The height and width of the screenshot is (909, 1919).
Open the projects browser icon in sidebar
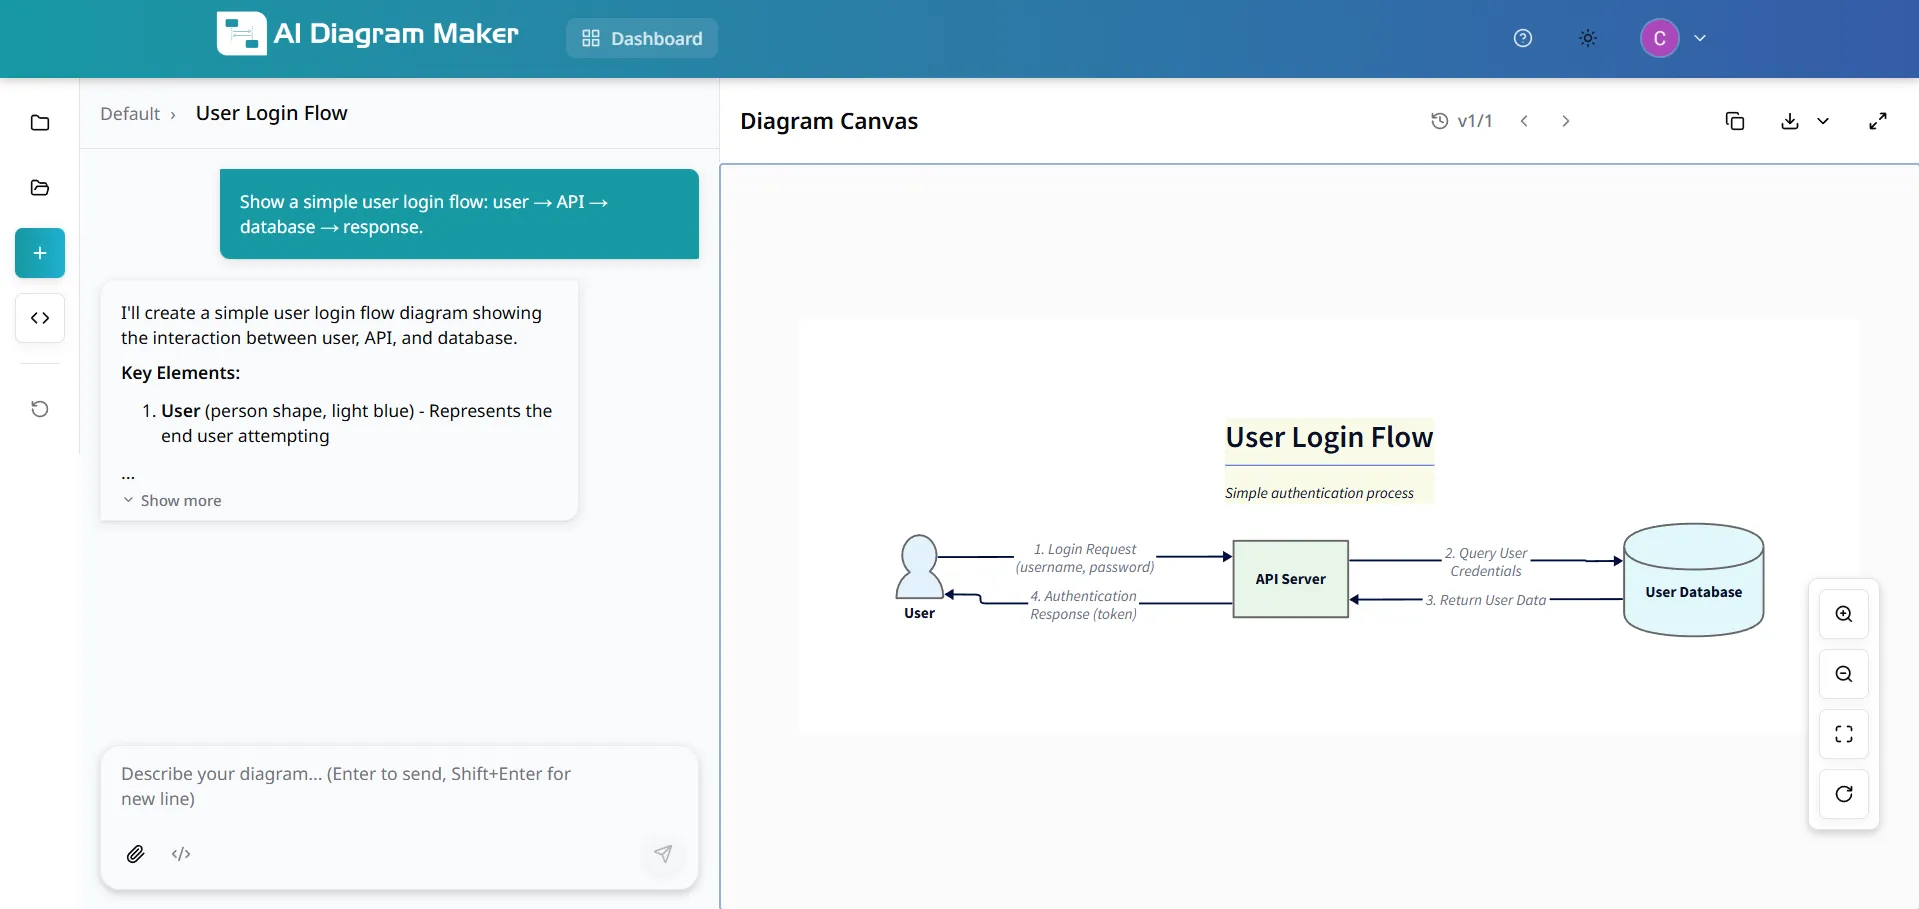39,188
